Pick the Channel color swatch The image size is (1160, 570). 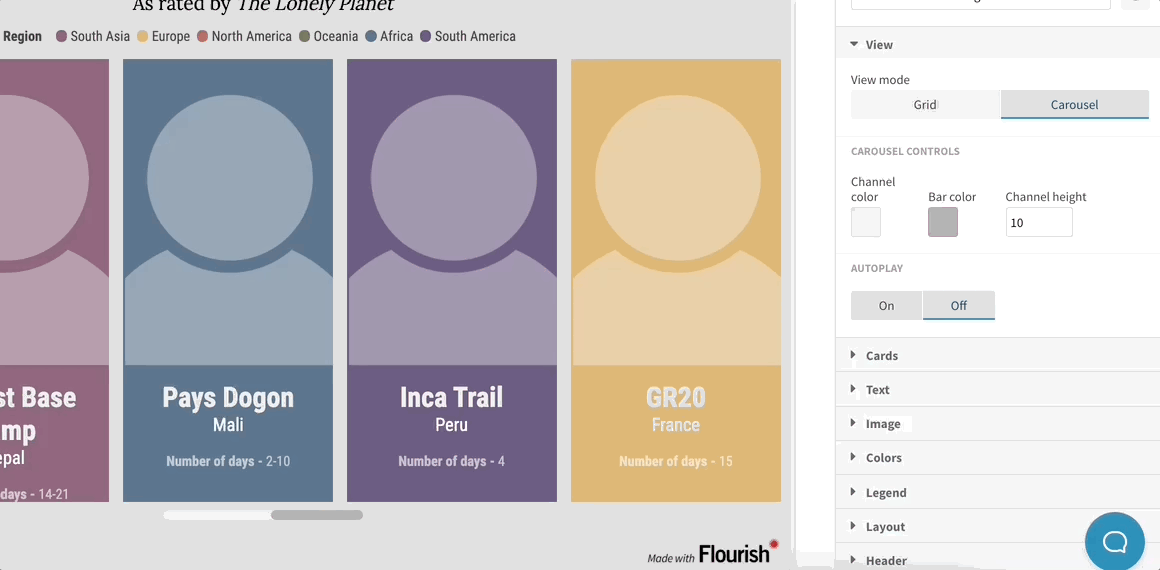point(865,222)
